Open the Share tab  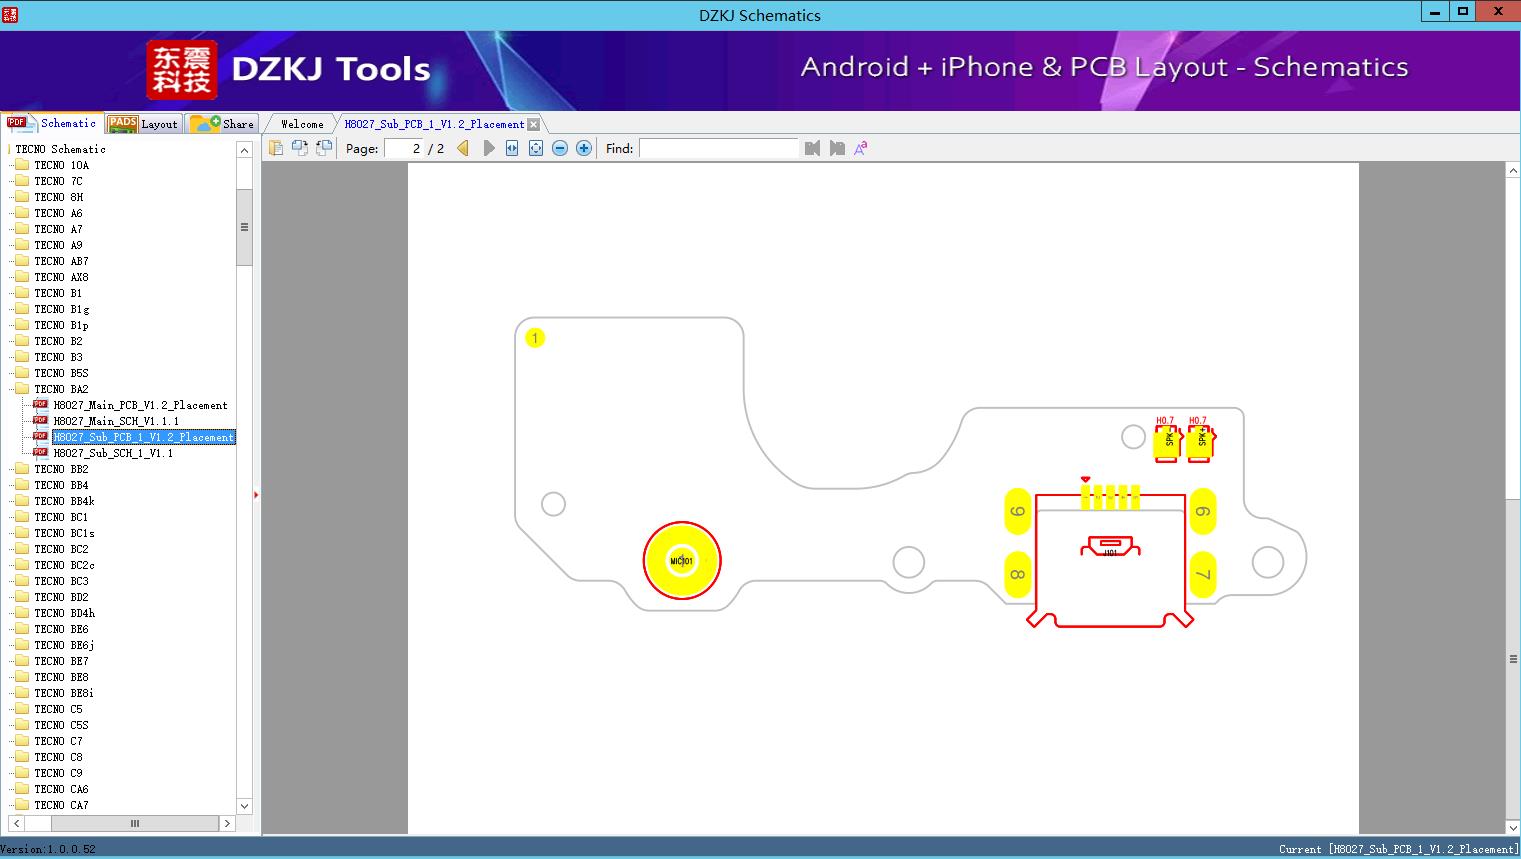223,124
